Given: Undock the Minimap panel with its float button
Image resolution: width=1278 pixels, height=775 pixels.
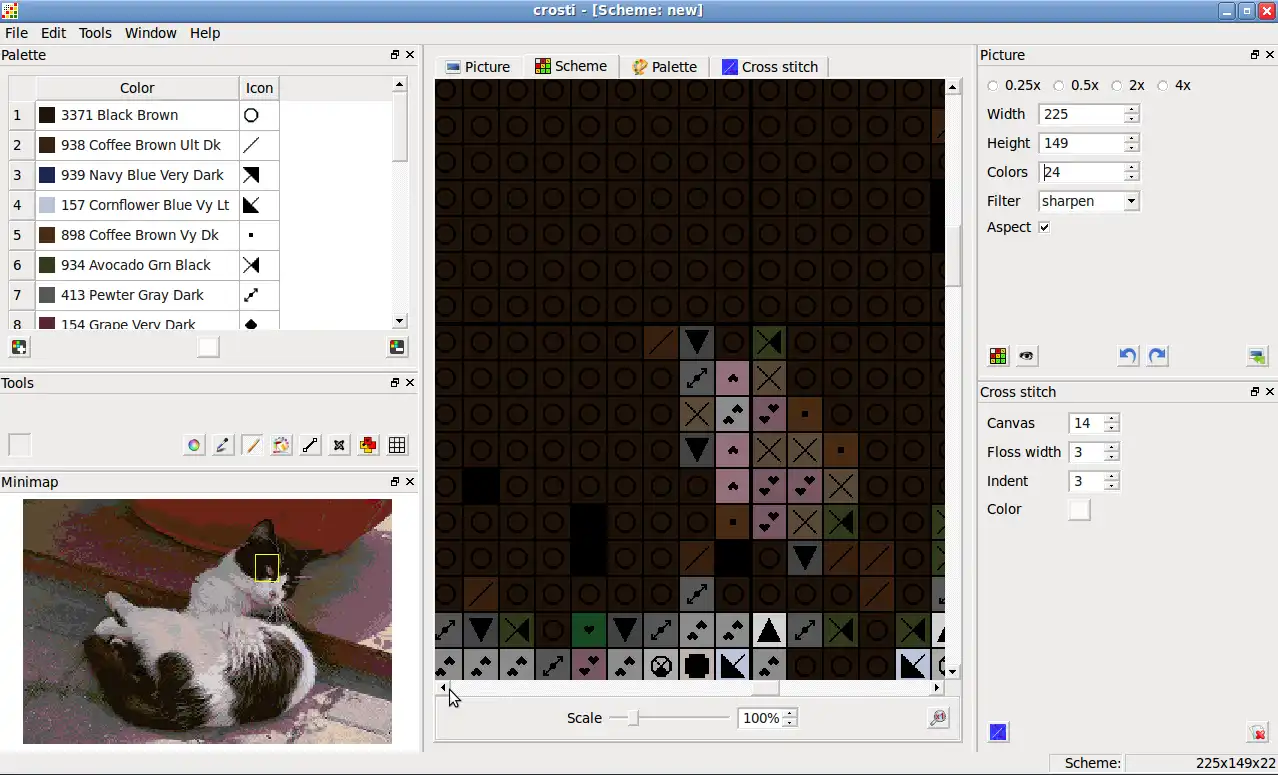Looking at the screenshot, I should (393, 482).
